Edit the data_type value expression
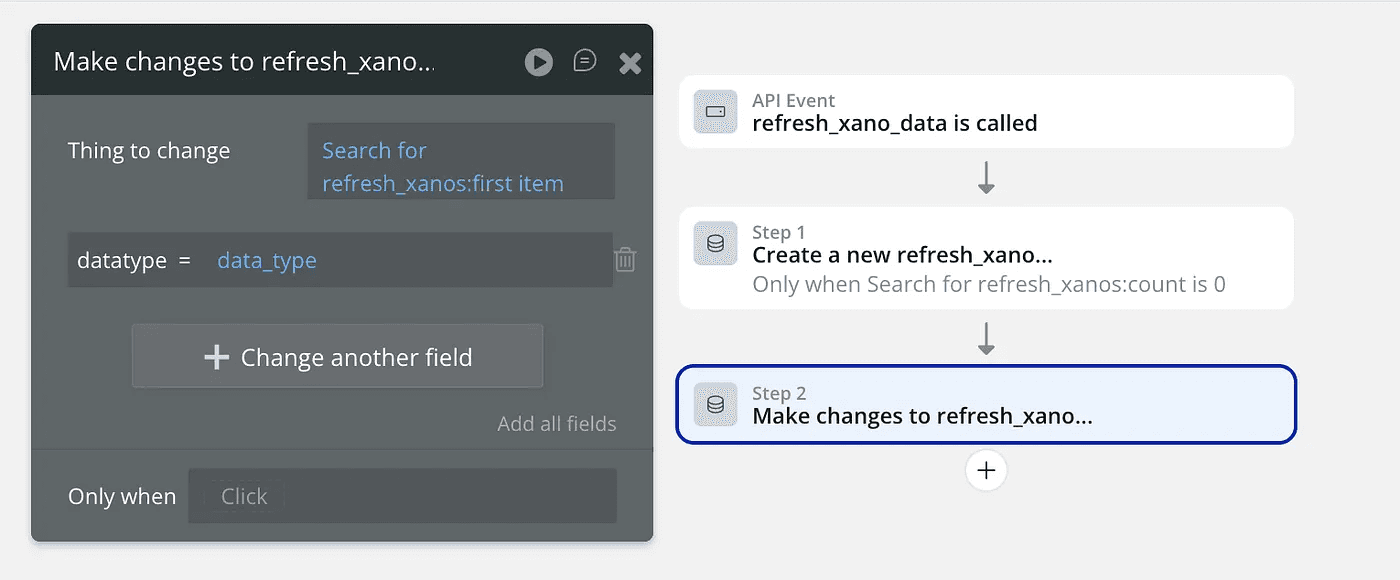This screenshot has height=580, width=1400. coord(267,260)
